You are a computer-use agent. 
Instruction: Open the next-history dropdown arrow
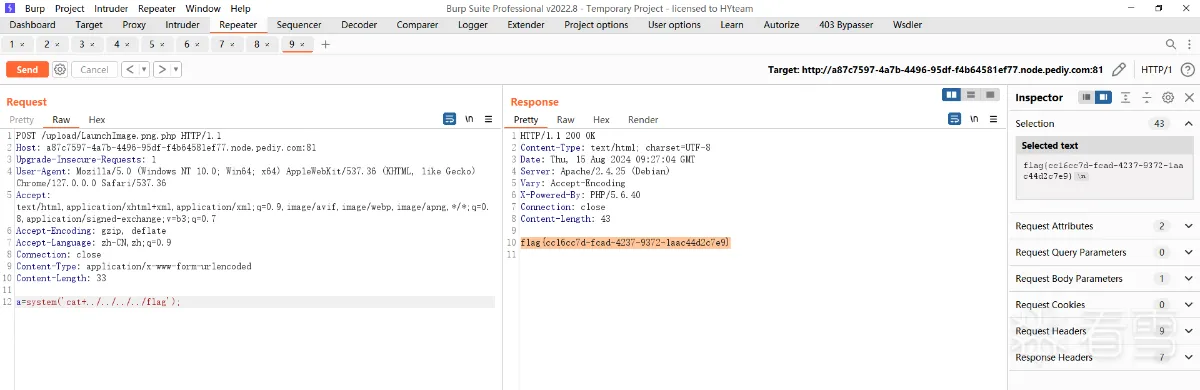coord(175,69)
